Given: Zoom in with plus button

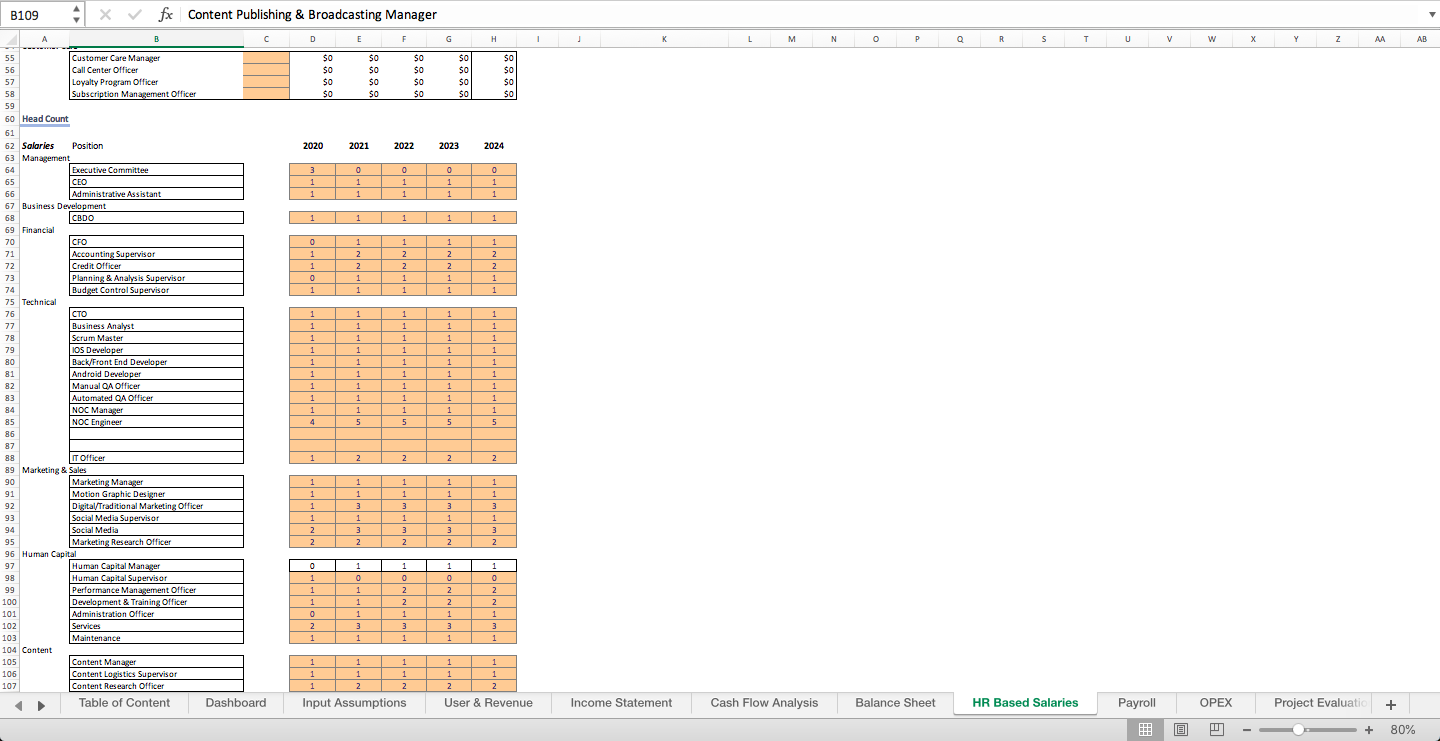Looking at the screenshot, I should pos(1369,730).
